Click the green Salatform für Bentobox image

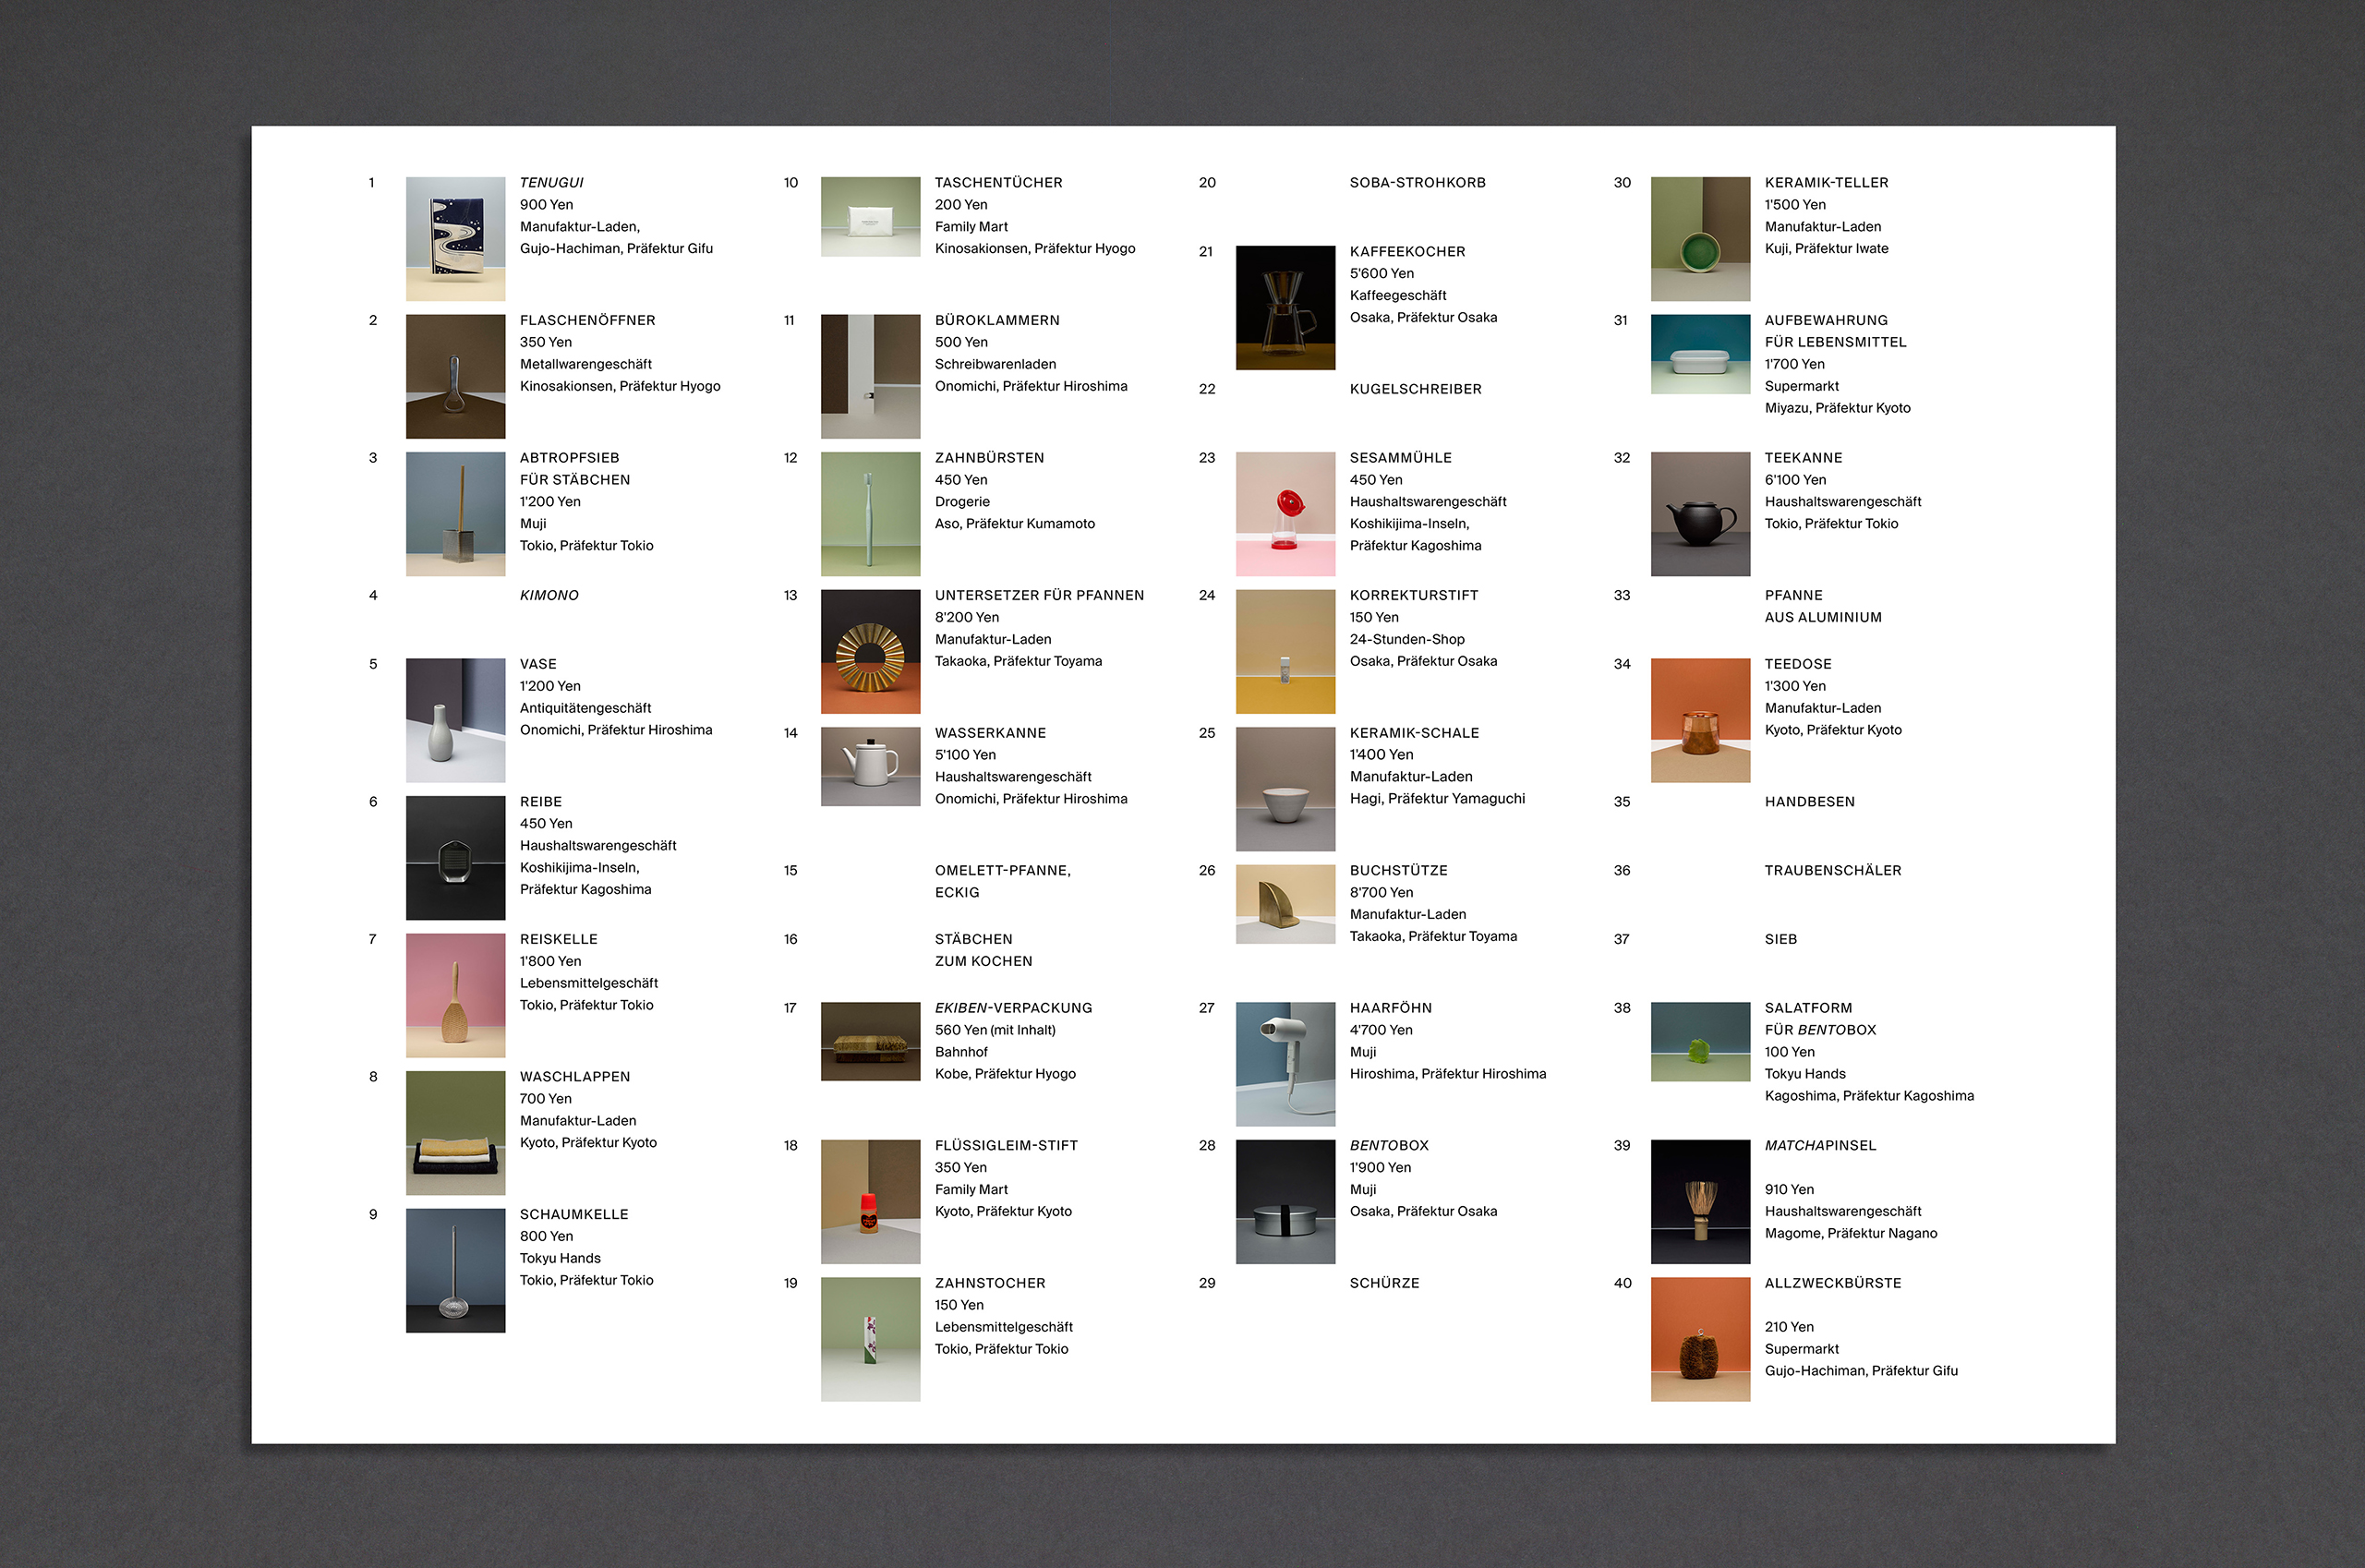1700,1041
